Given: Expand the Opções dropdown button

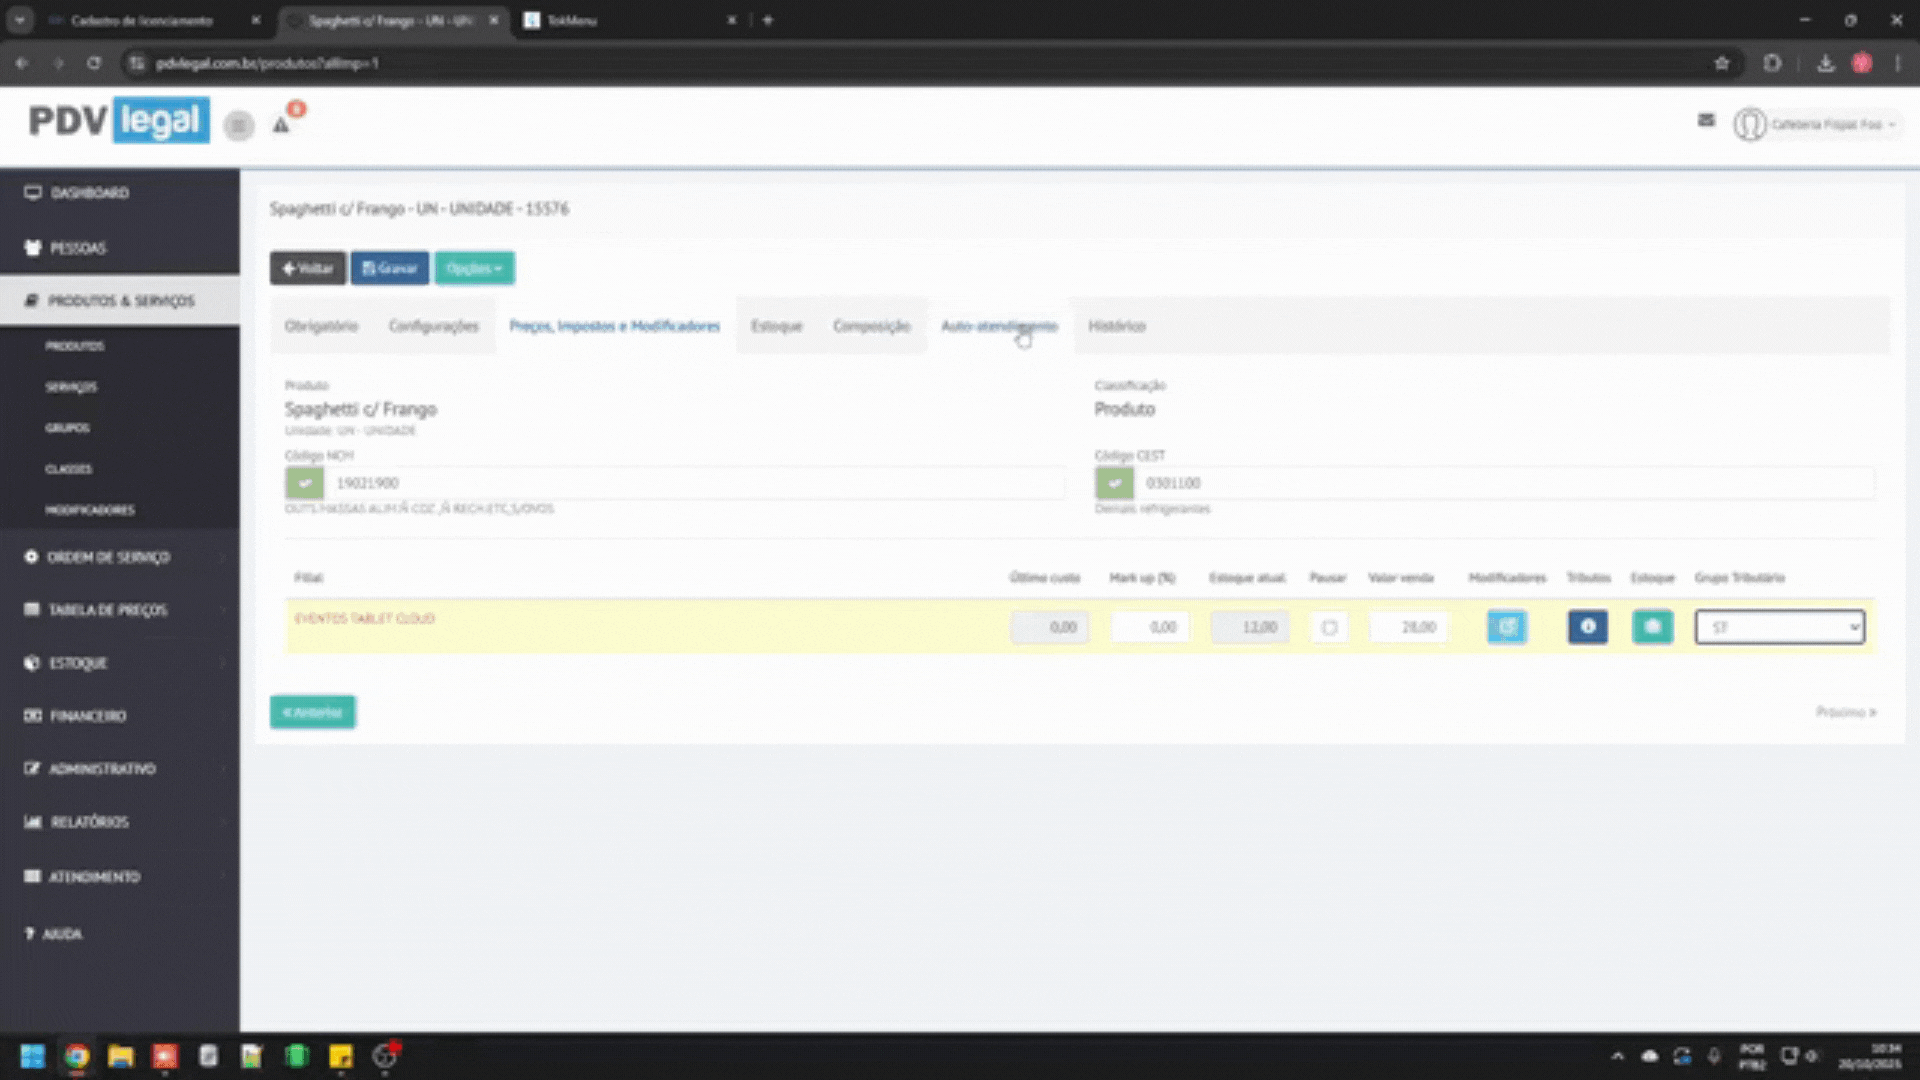Looking at the screenshot, I should point(474,268).
